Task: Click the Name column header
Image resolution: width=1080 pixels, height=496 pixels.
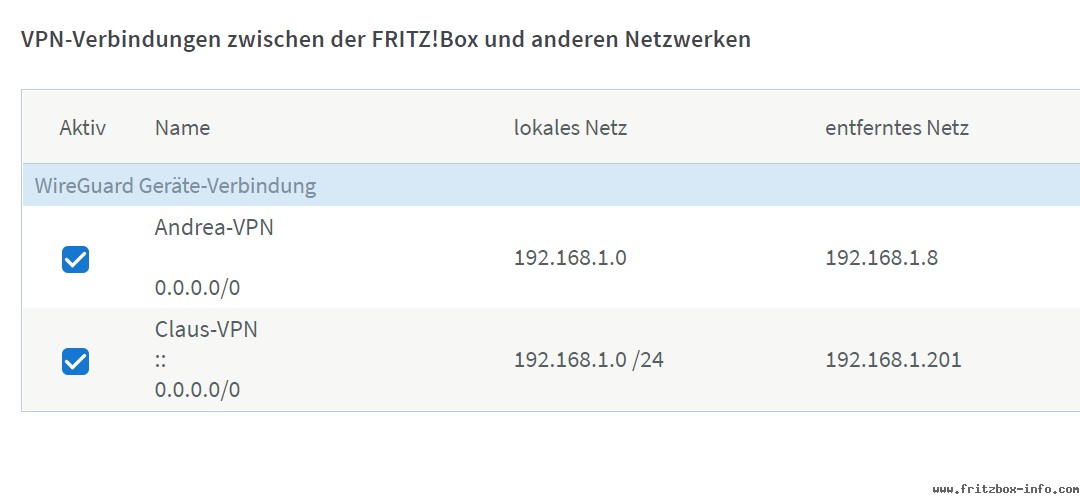Action: pyautogui.click(x=183, y=127)
